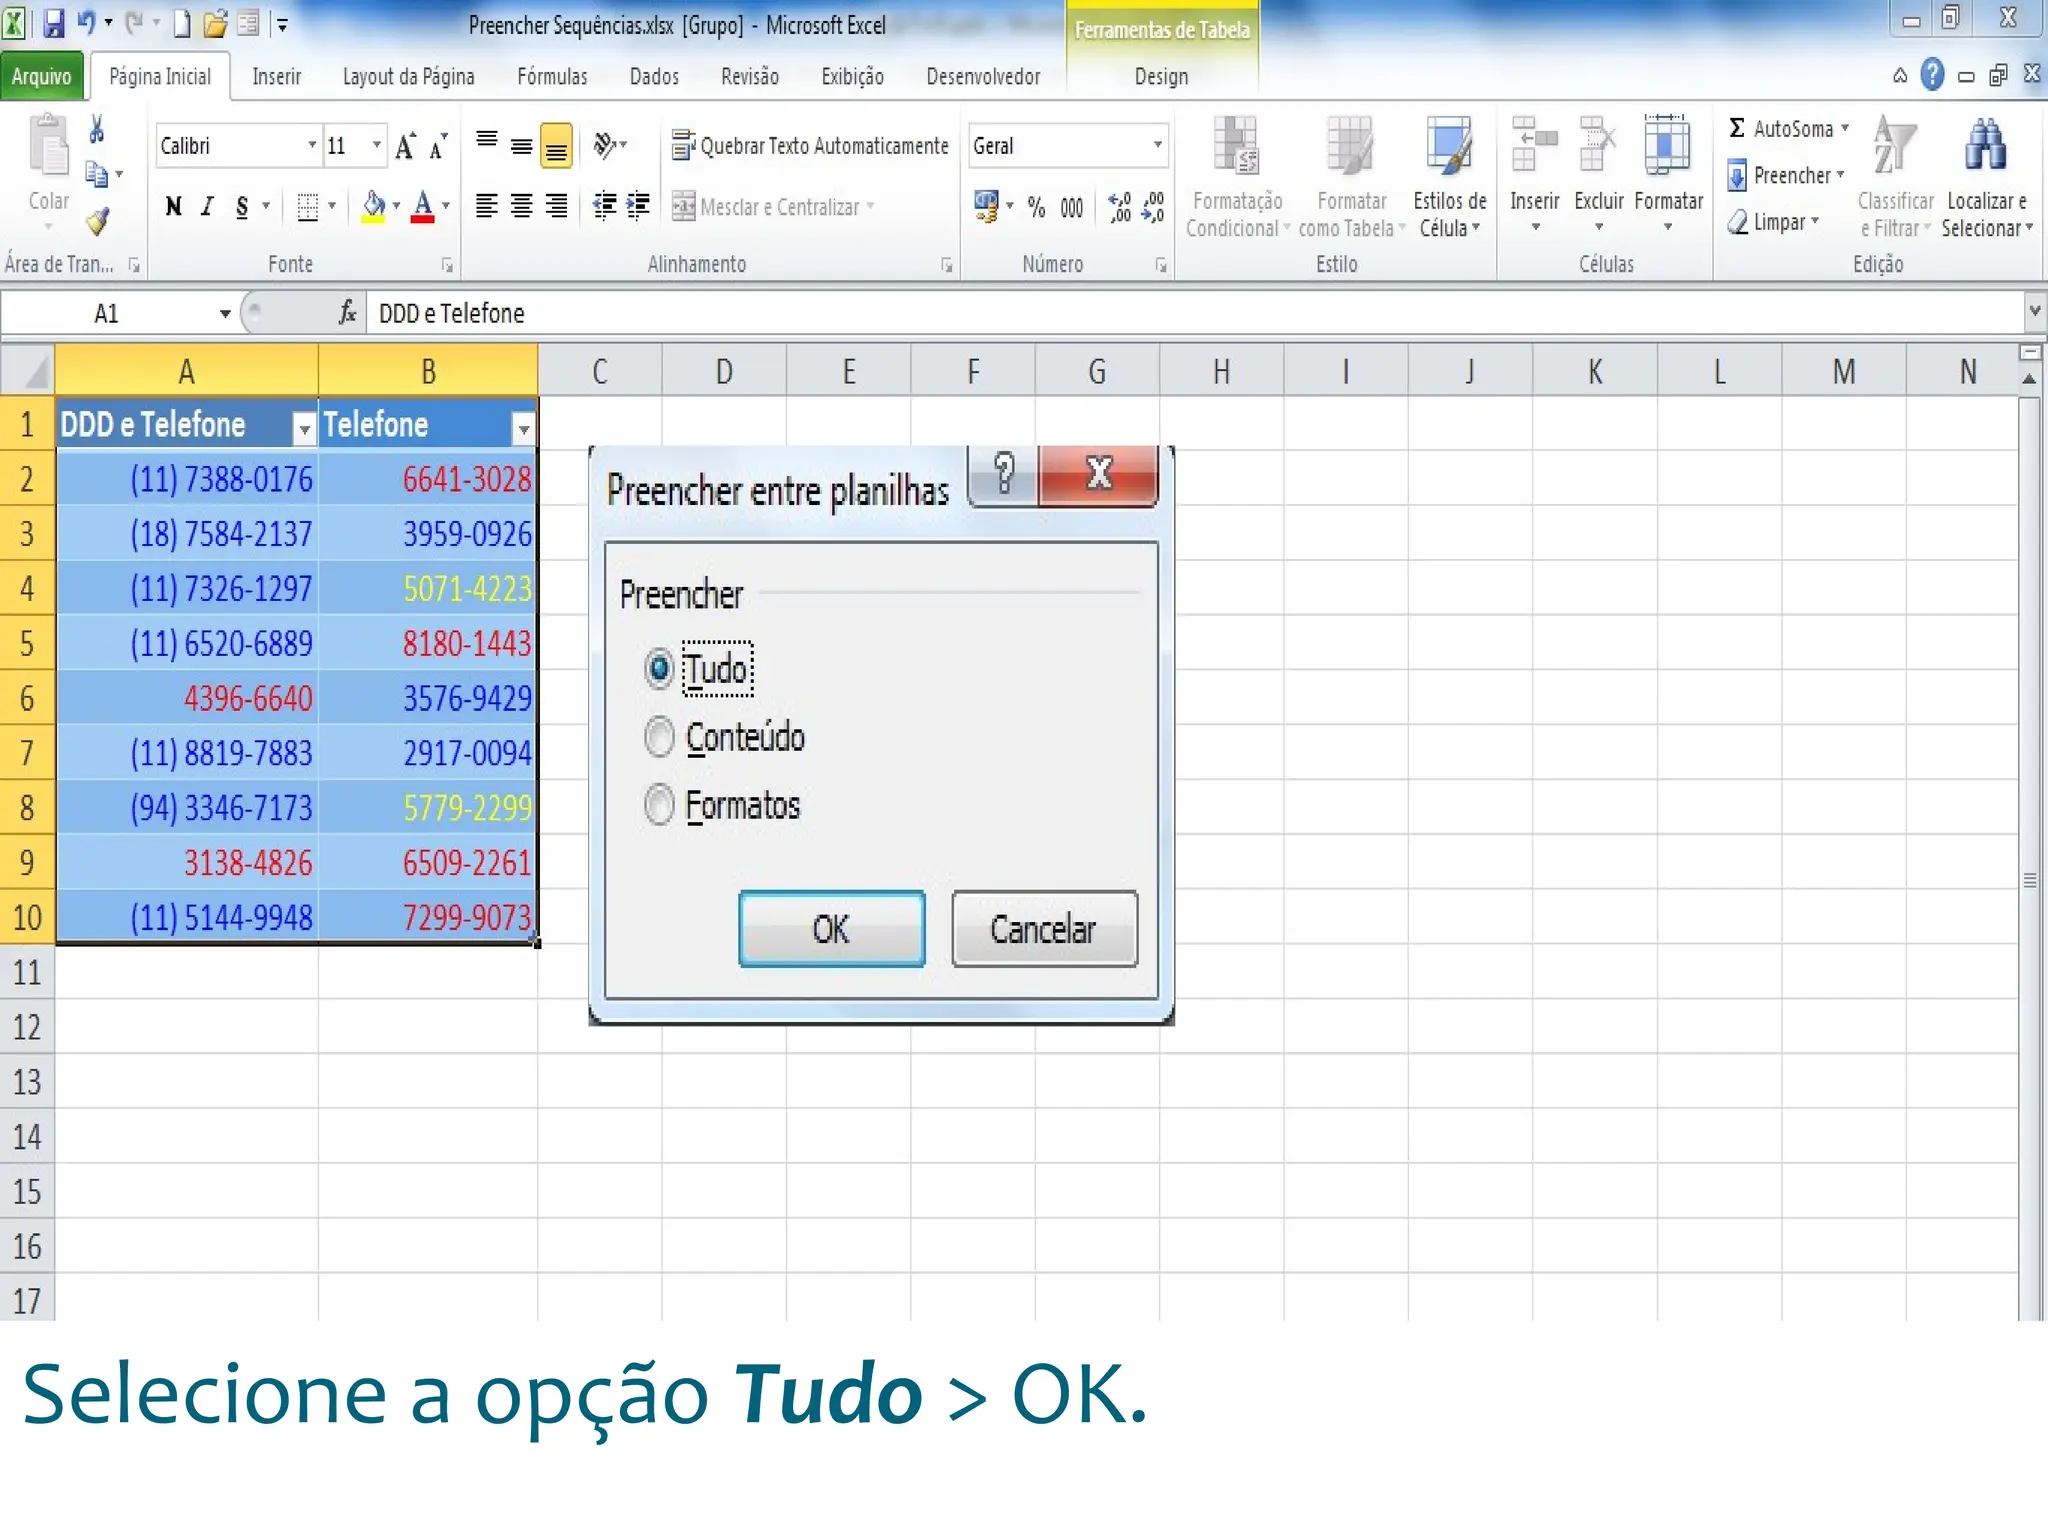
Task: Click the Bold (N) formatting icon
Action: click(173, 207)
